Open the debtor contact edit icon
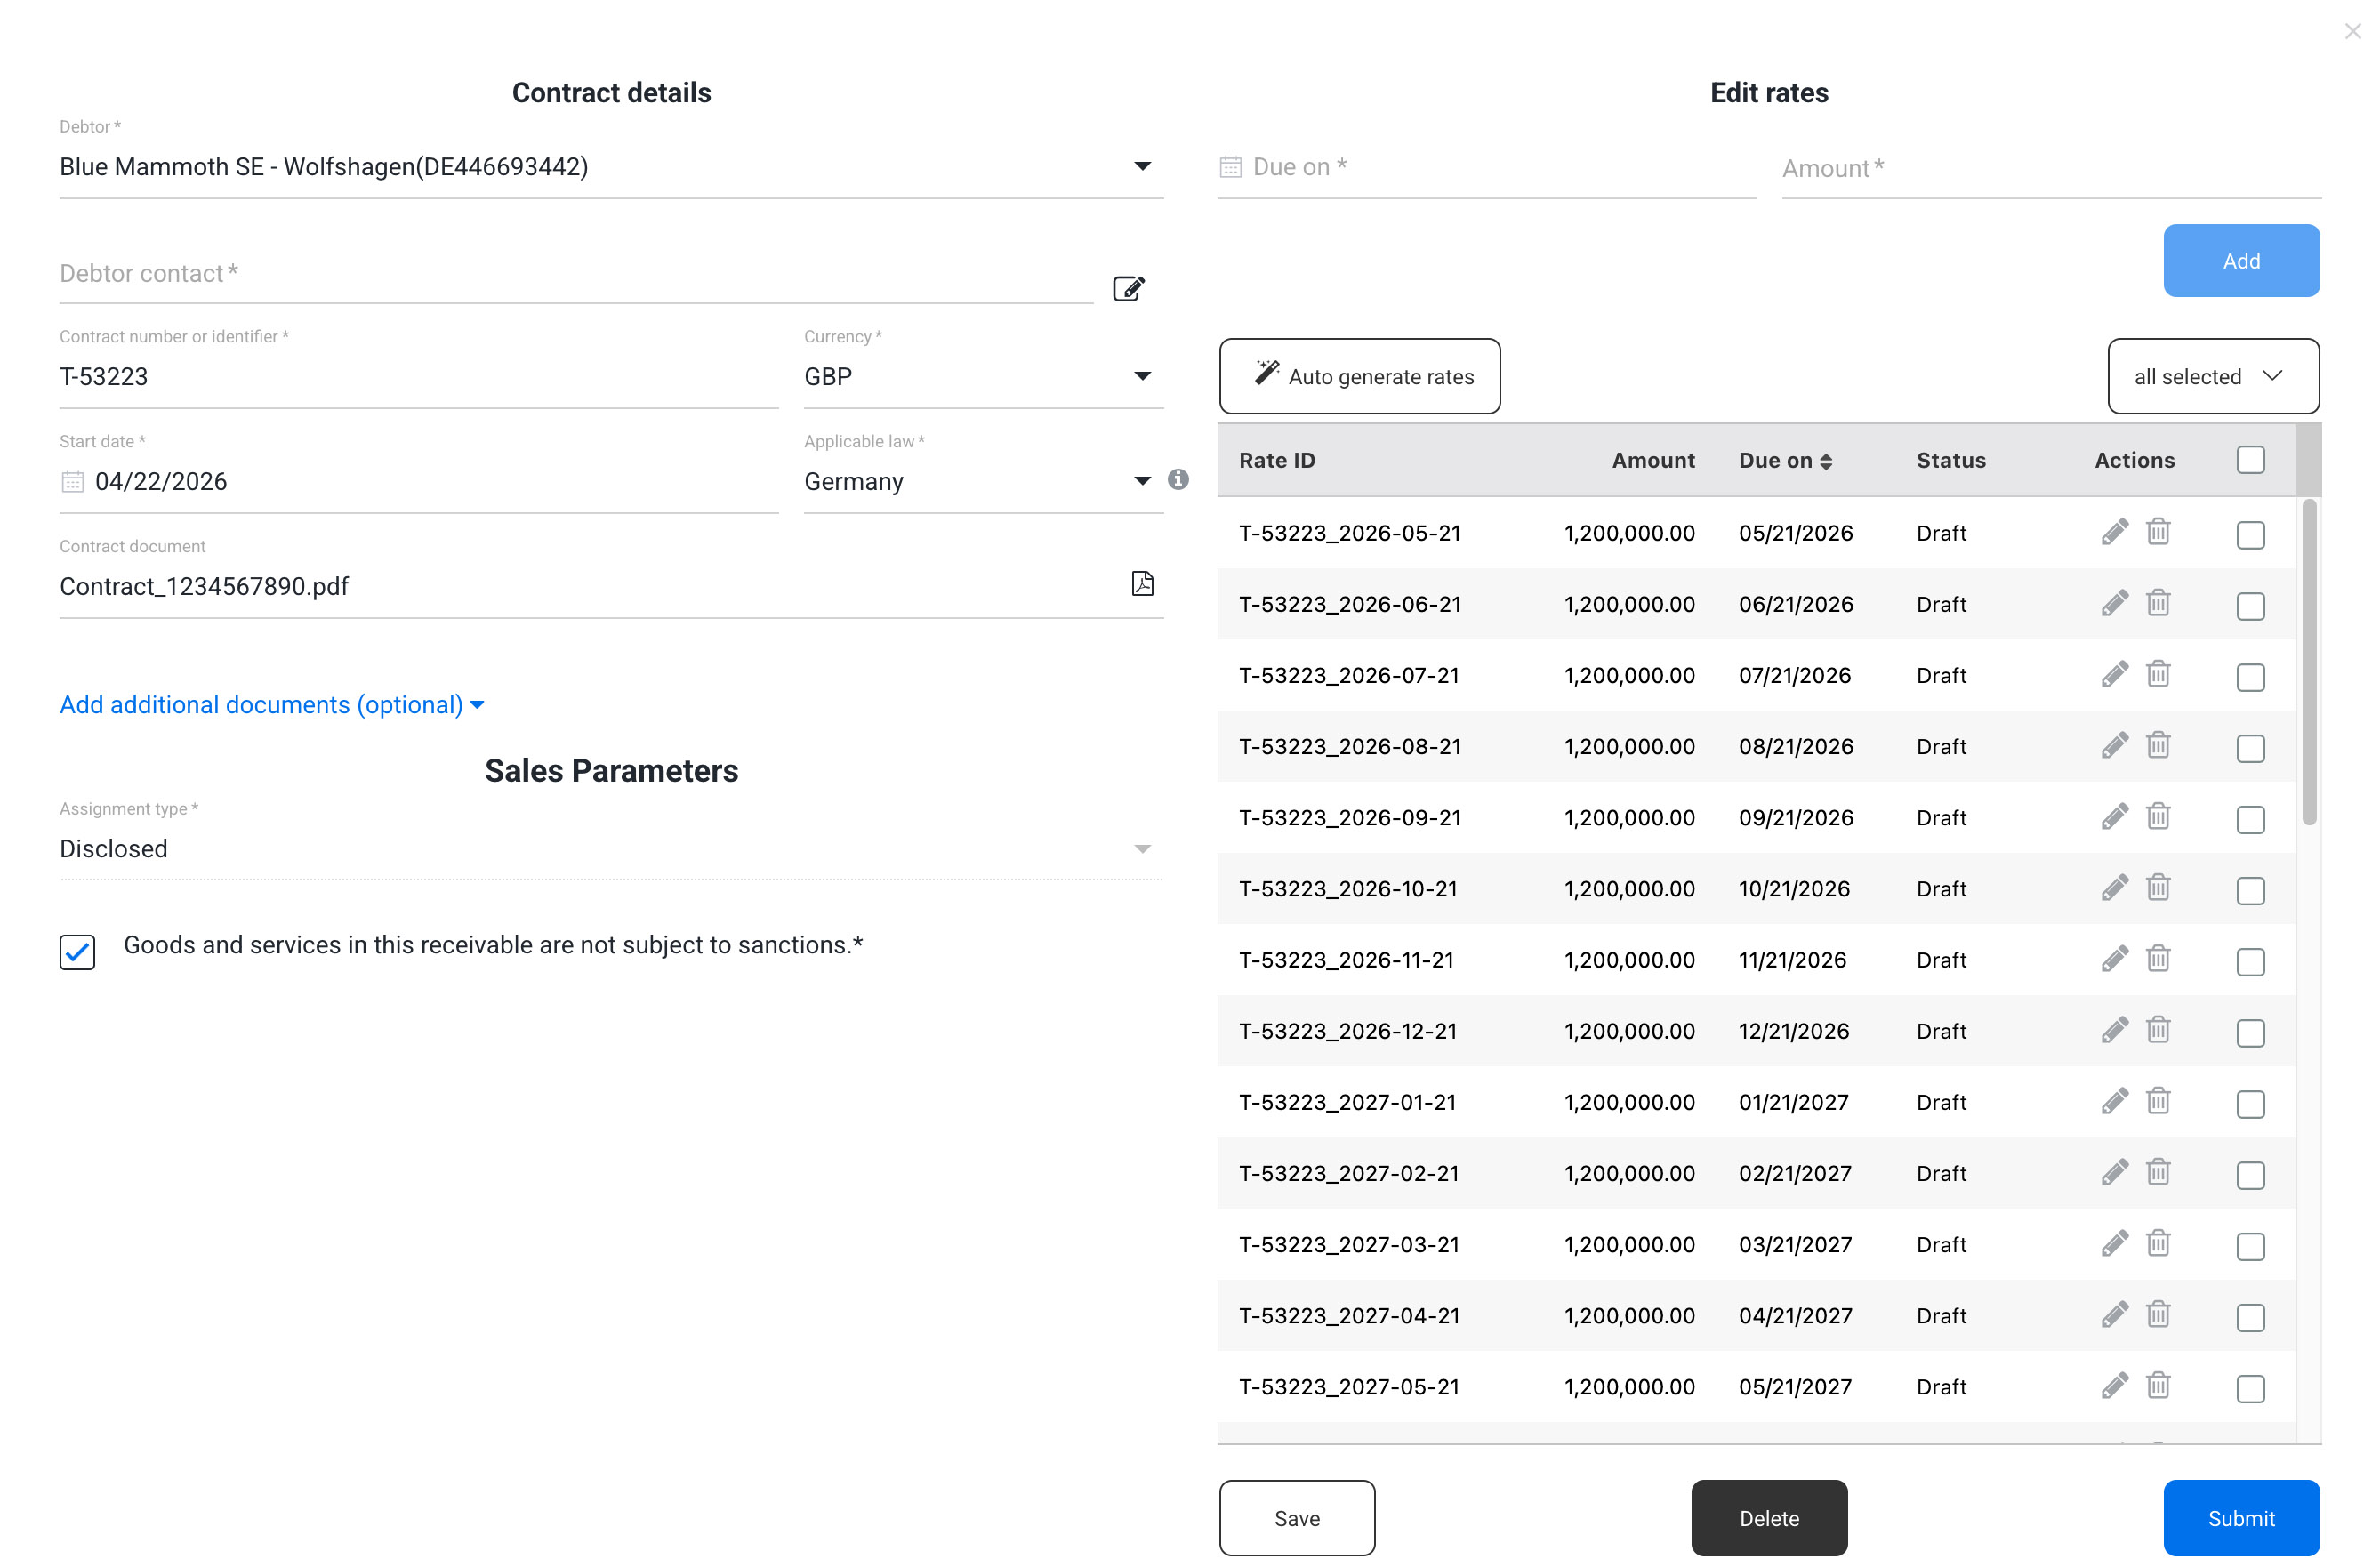 click(1128, 289)
